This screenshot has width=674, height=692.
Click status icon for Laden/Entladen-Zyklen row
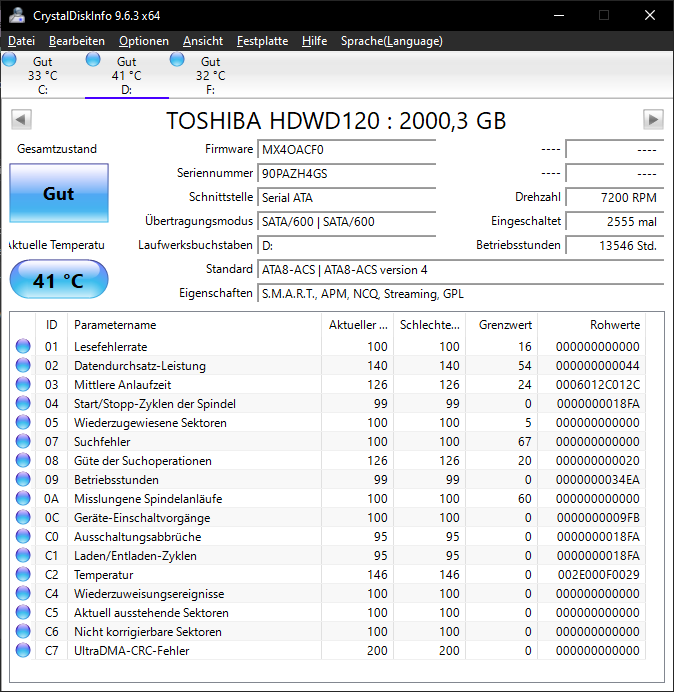pyautogui.click(x=23, y=555)
